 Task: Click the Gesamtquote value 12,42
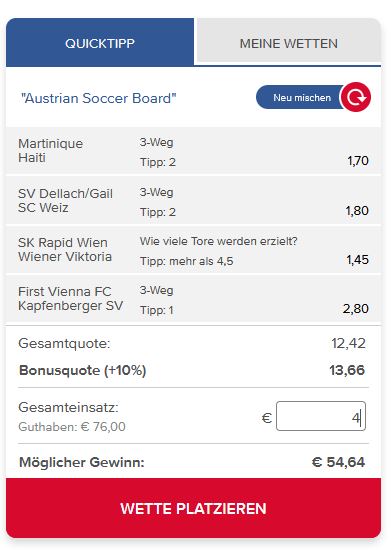[x=348, y=343]
